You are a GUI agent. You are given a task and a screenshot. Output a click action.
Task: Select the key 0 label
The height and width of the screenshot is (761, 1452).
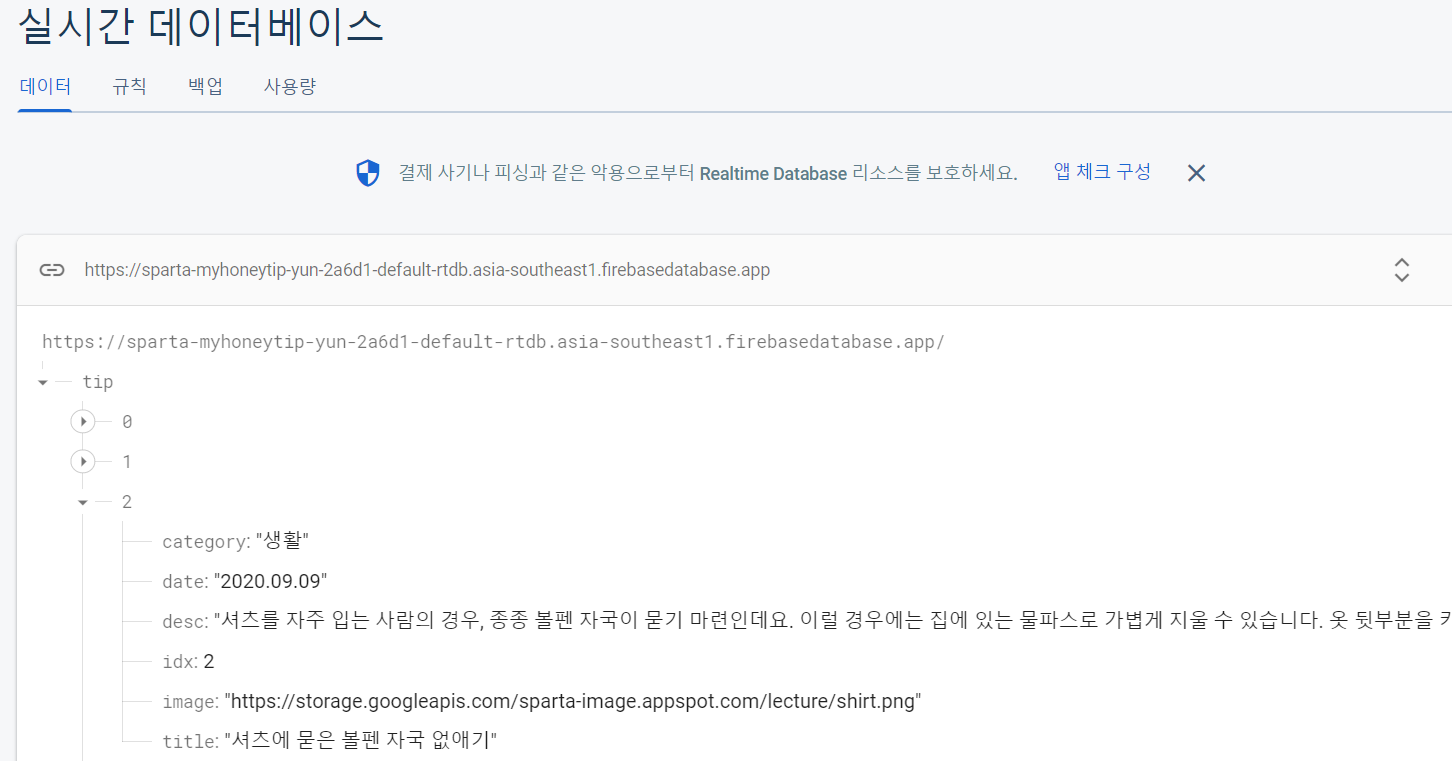tap(127, 422)
